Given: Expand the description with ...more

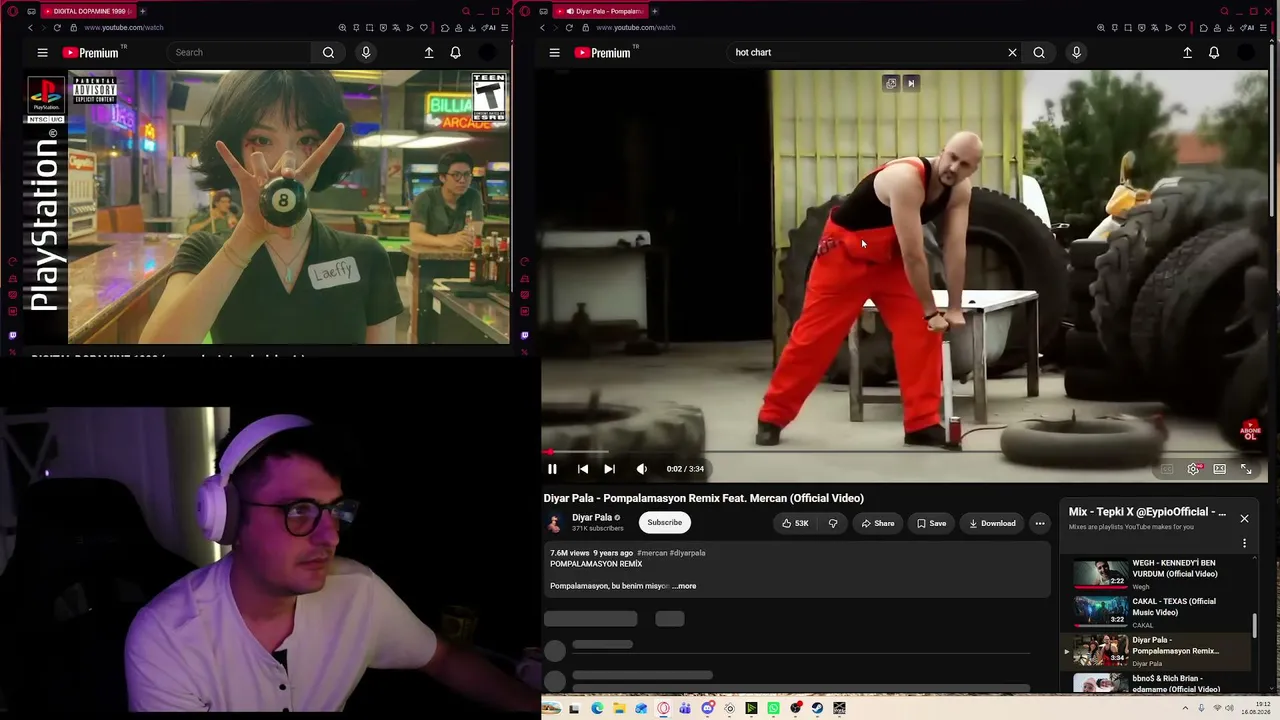Looking at the screenshot, I should pos(684,586).
